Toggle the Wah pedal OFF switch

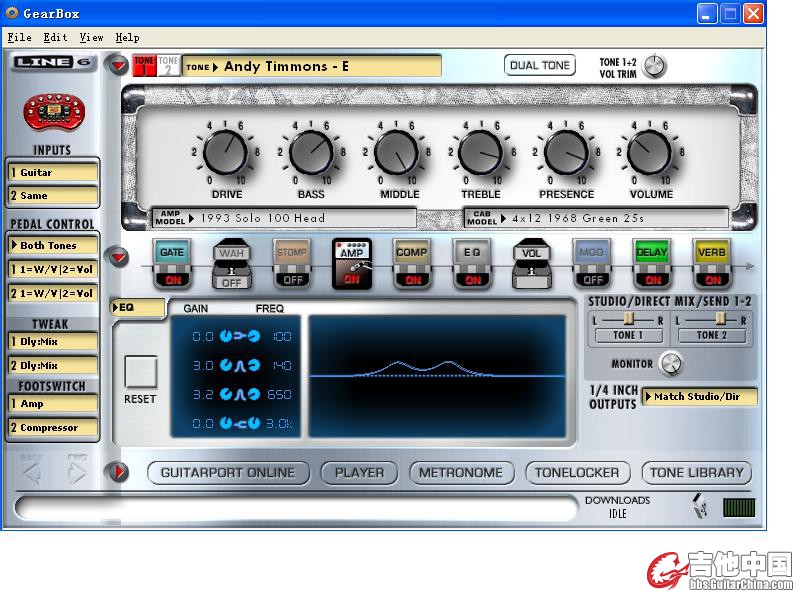pyautogui.click(x=232, y=283)
